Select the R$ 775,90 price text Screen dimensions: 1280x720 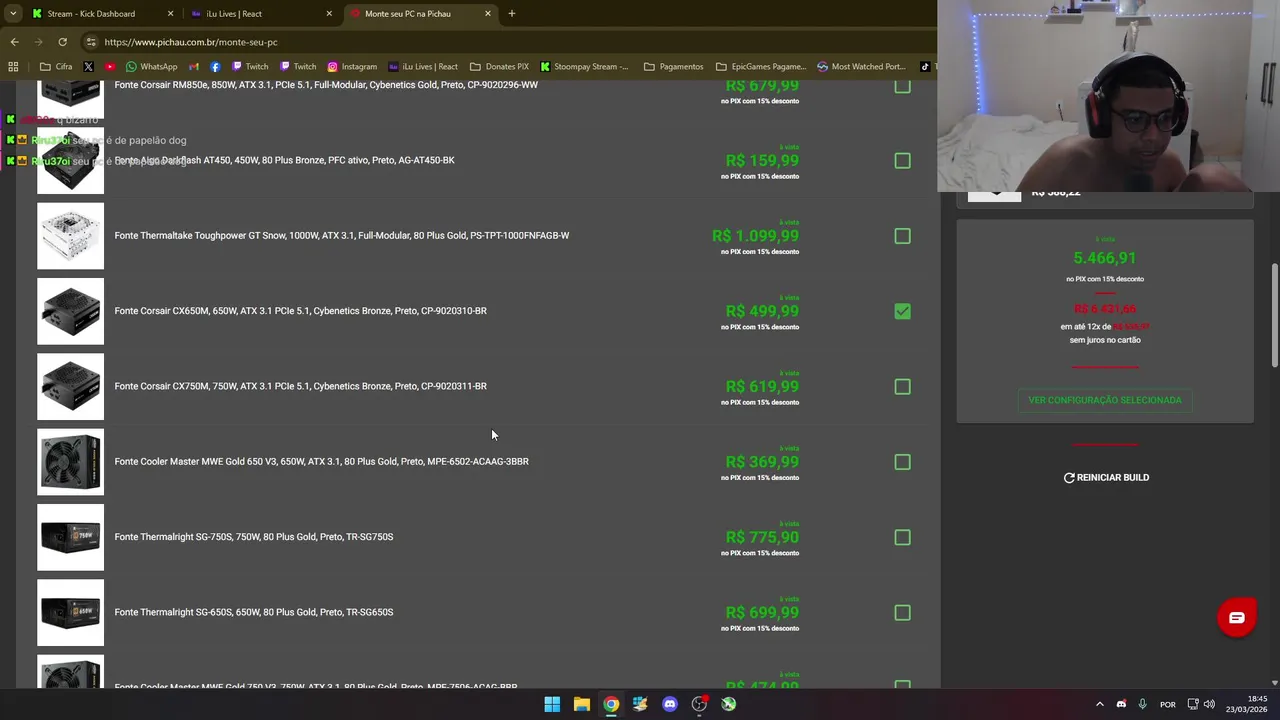point(762,537)
